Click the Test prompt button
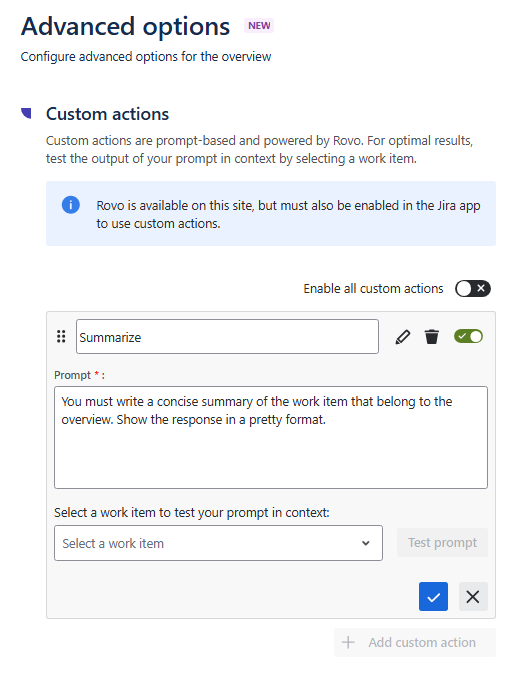Screen dimensions: 522x676 442,542
